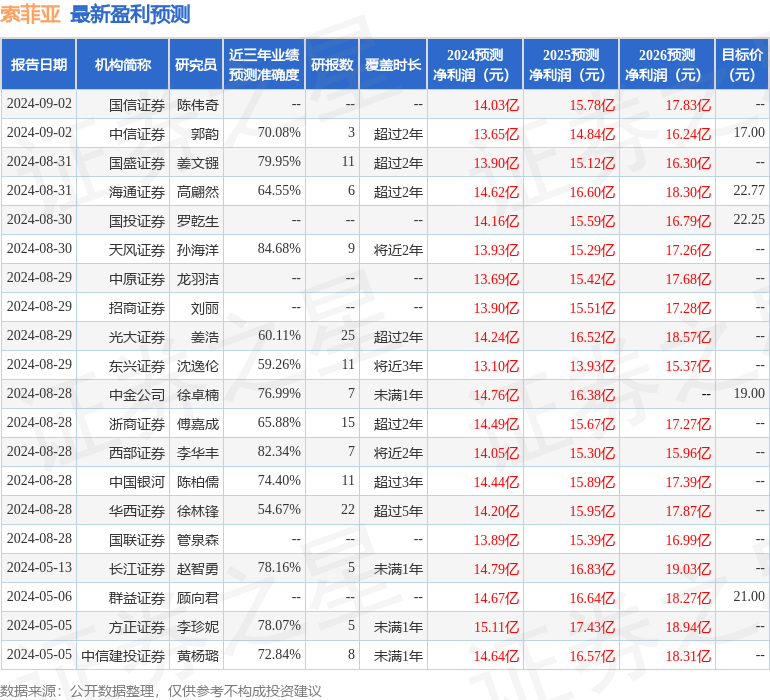Click researcher name 黄杨璐
This screenshot has height=700, width=770.
[x=198, y=656]
